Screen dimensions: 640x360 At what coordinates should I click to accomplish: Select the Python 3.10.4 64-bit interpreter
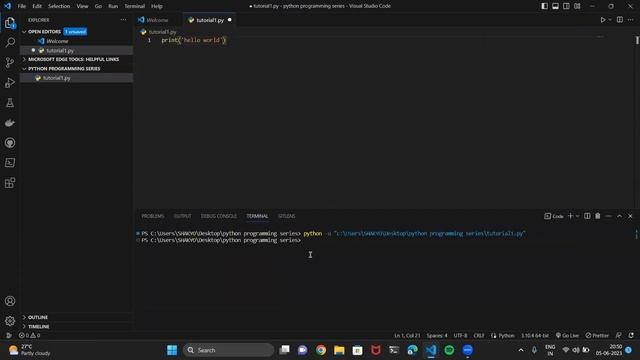click(x=534, y=335)
